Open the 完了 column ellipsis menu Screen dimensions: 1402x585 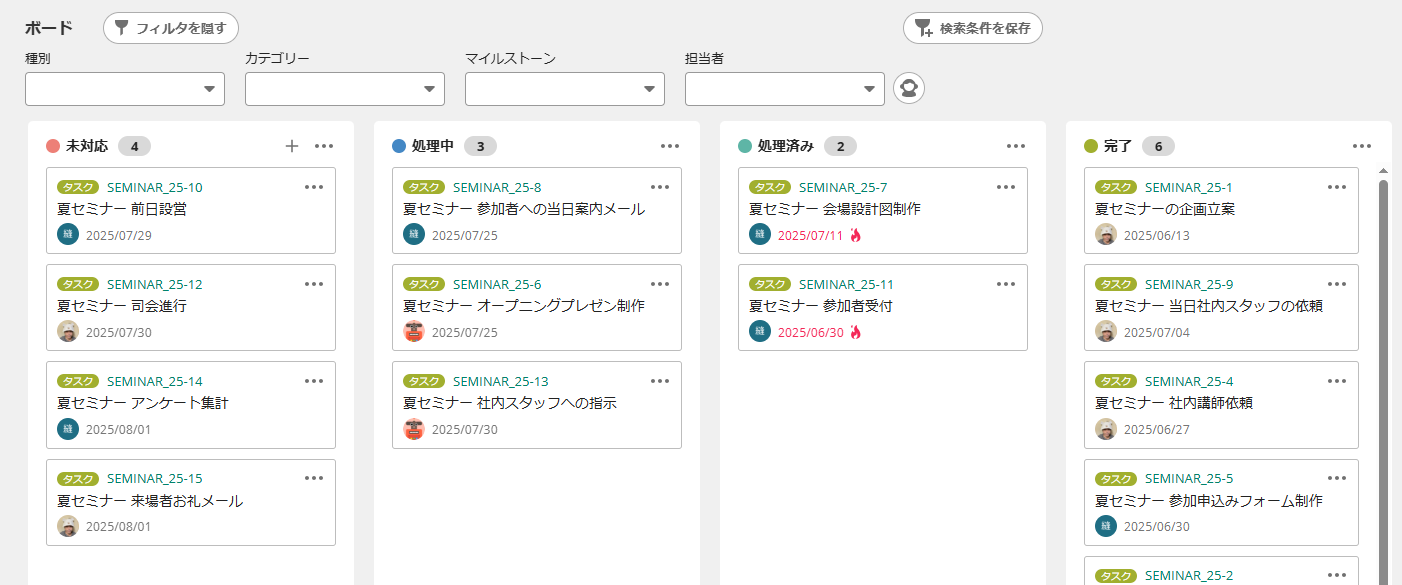coord(1362,146)
